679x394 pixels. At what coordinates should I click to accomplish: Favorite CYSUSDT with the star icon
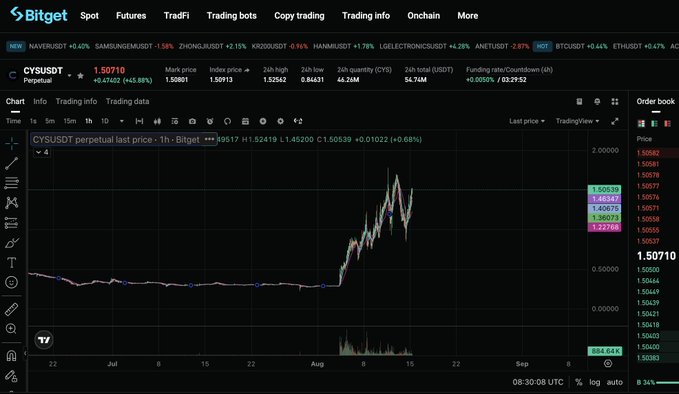[x=81, y=76]
